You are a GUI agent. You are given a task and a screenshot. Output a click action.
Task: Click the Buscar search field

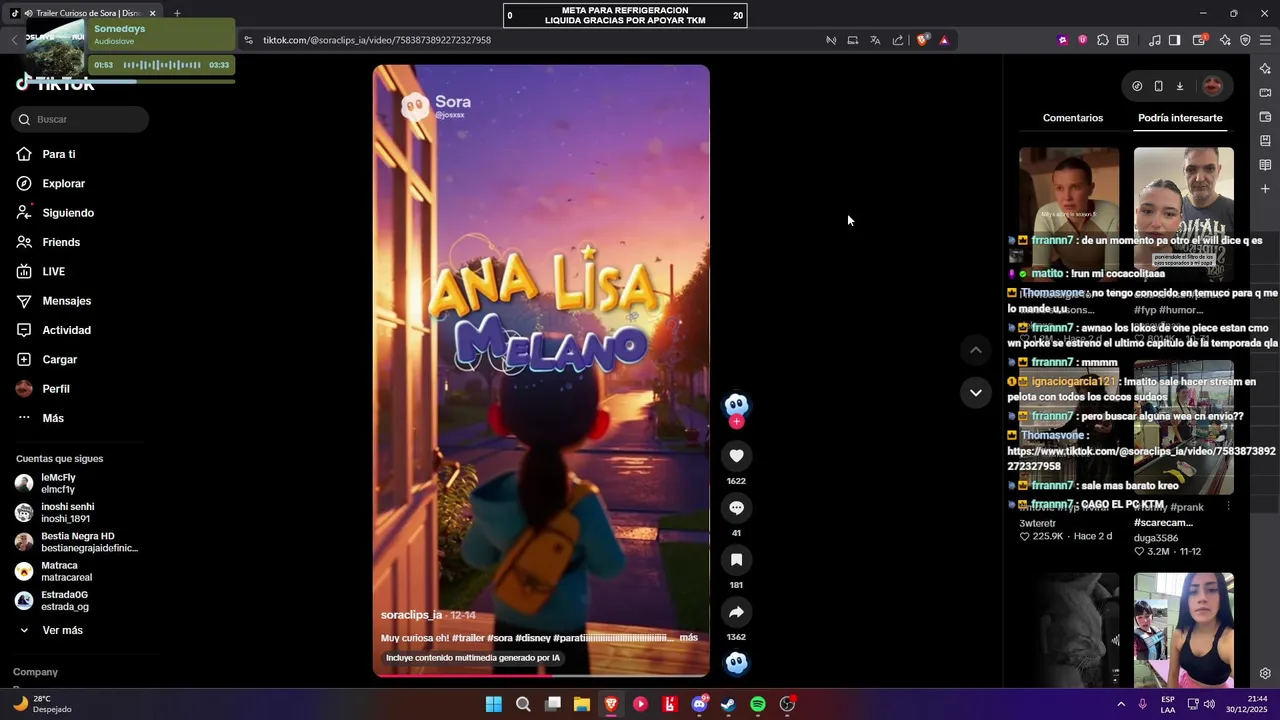point(80,119)
